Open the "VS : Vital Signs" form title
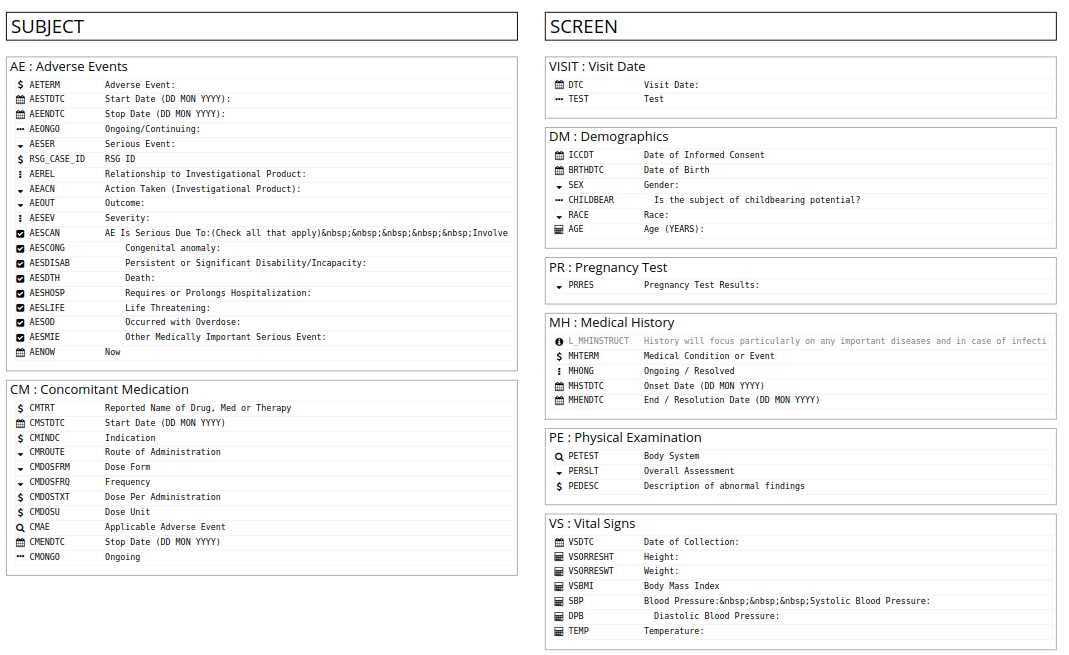Screen dimensions: 1069x655 tap(592, 524)
